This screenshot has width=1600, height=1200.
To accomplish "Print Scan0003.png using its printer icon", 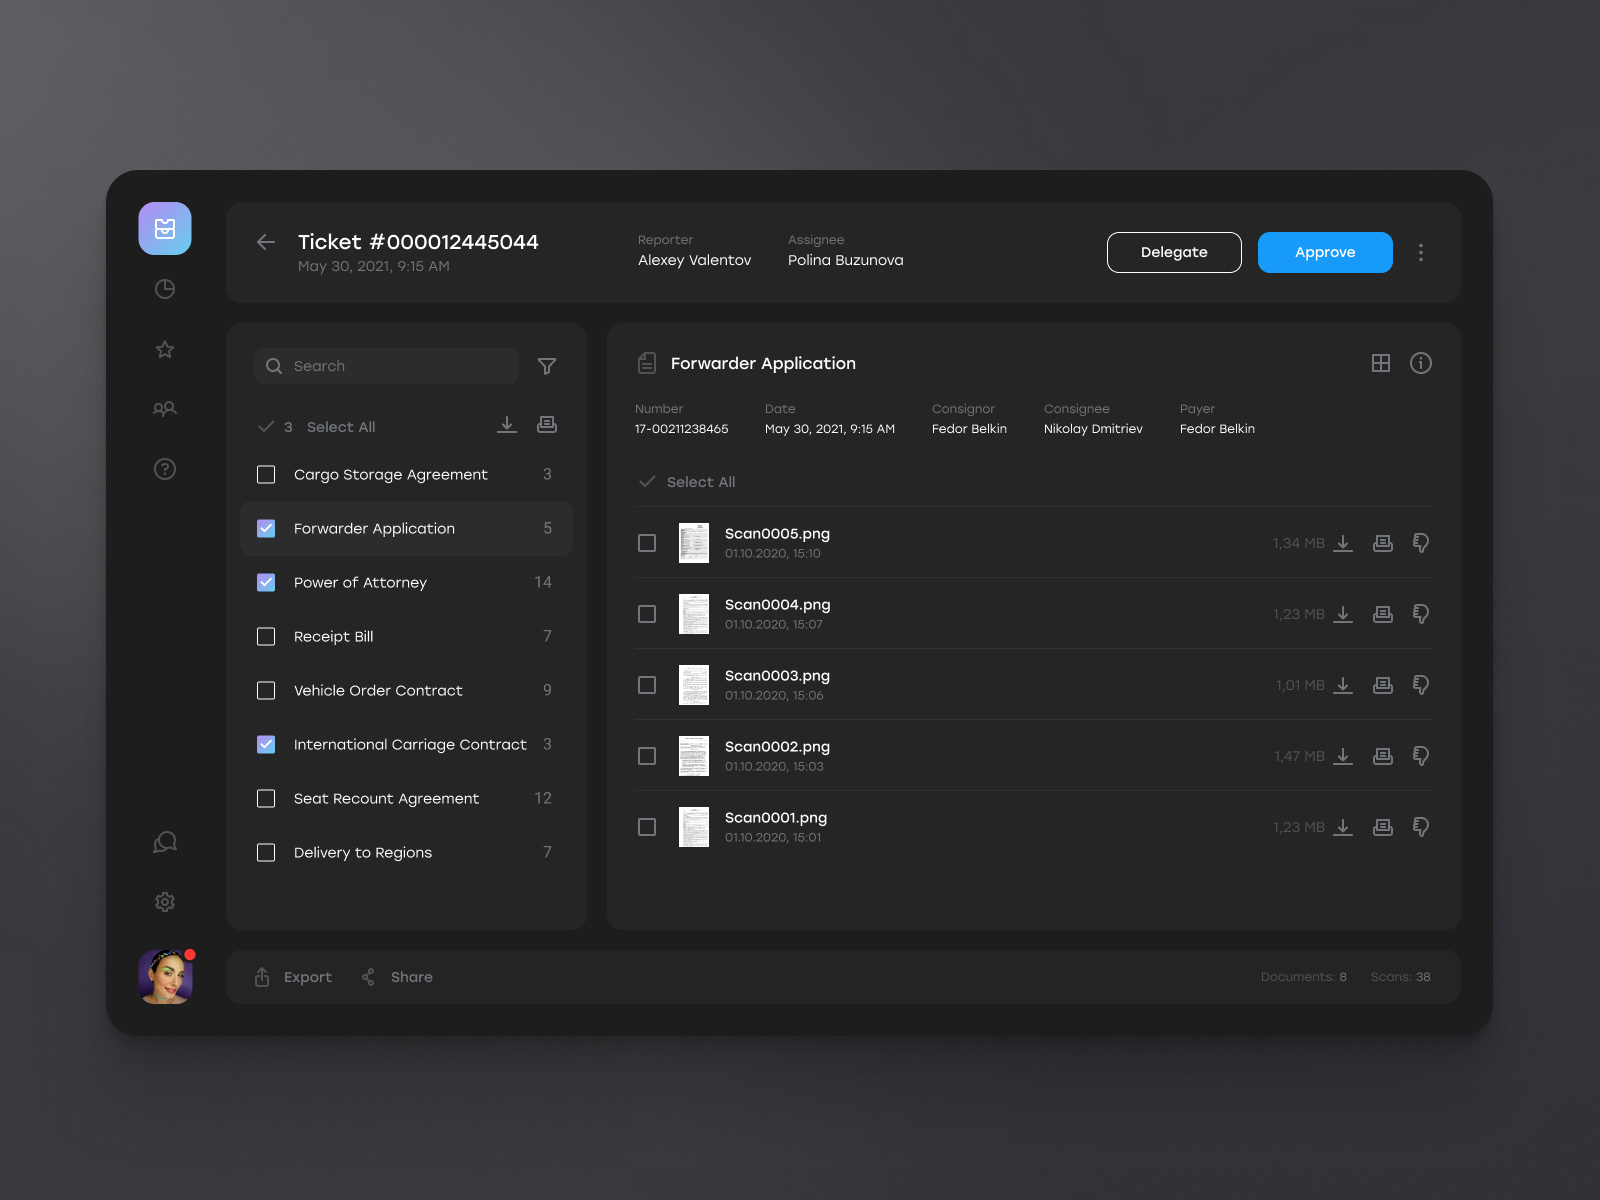I will pos(1382,685).
